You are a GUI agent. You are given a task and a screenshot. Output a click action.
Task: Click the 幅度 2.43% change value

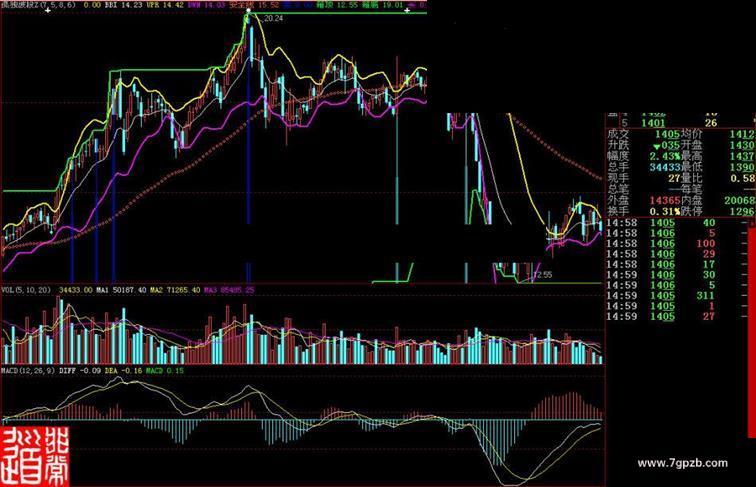pos(665,156)
